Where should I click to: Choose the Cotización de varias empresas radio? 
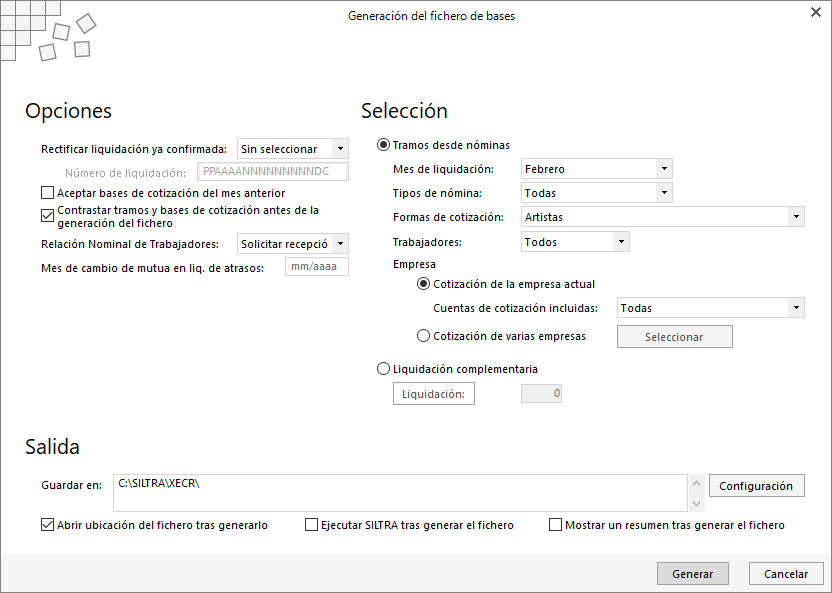pos(423,336)
